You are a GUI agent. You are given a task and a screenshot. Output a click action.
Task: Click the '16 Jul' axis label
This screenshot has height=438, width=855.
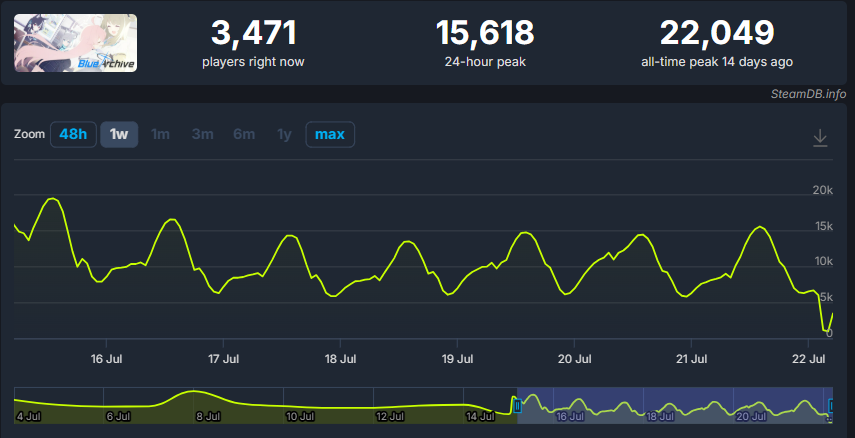(x=106, y=359)
